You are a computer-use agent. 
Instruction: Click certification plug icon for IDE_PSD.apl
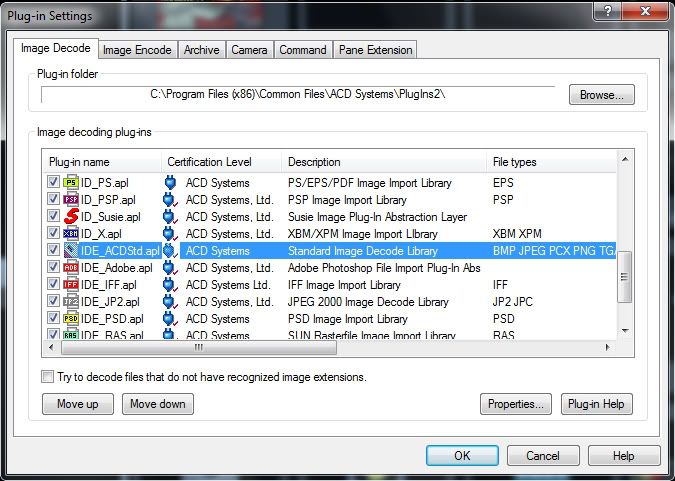[170, 319]
